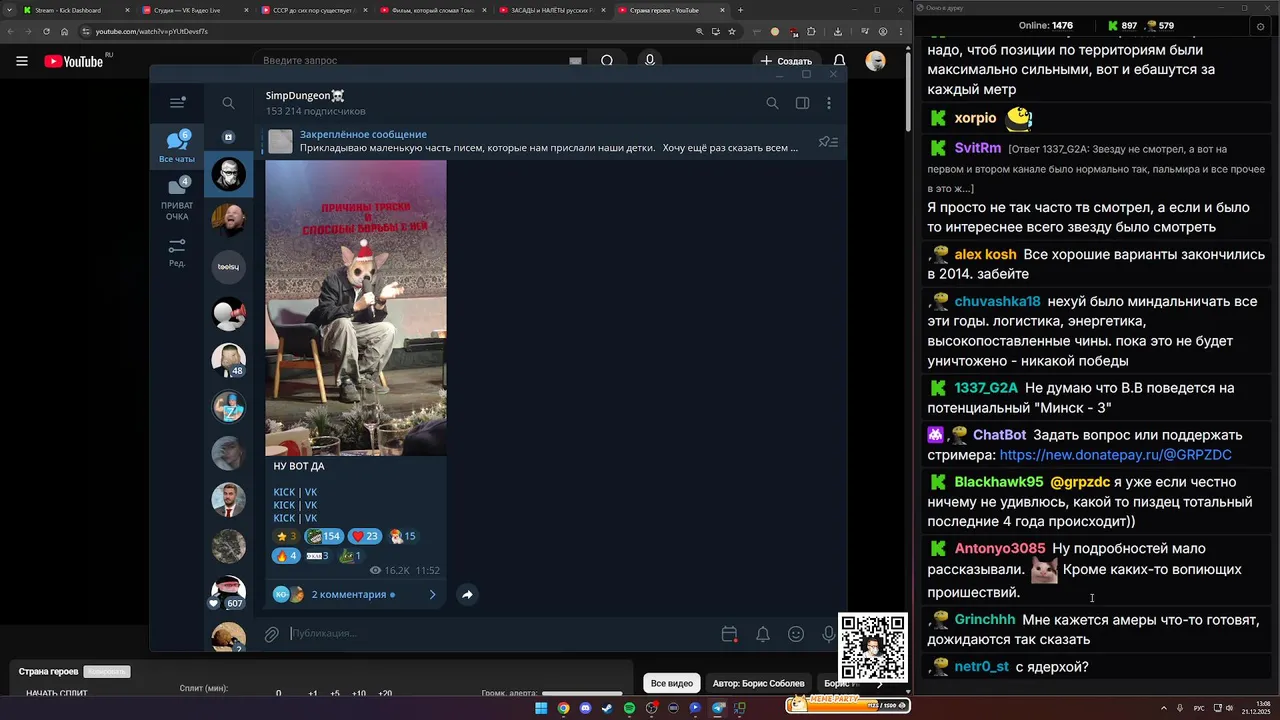Select the chat with the '607' unread badge
The image size is (1280, 720).
[229, 592]
